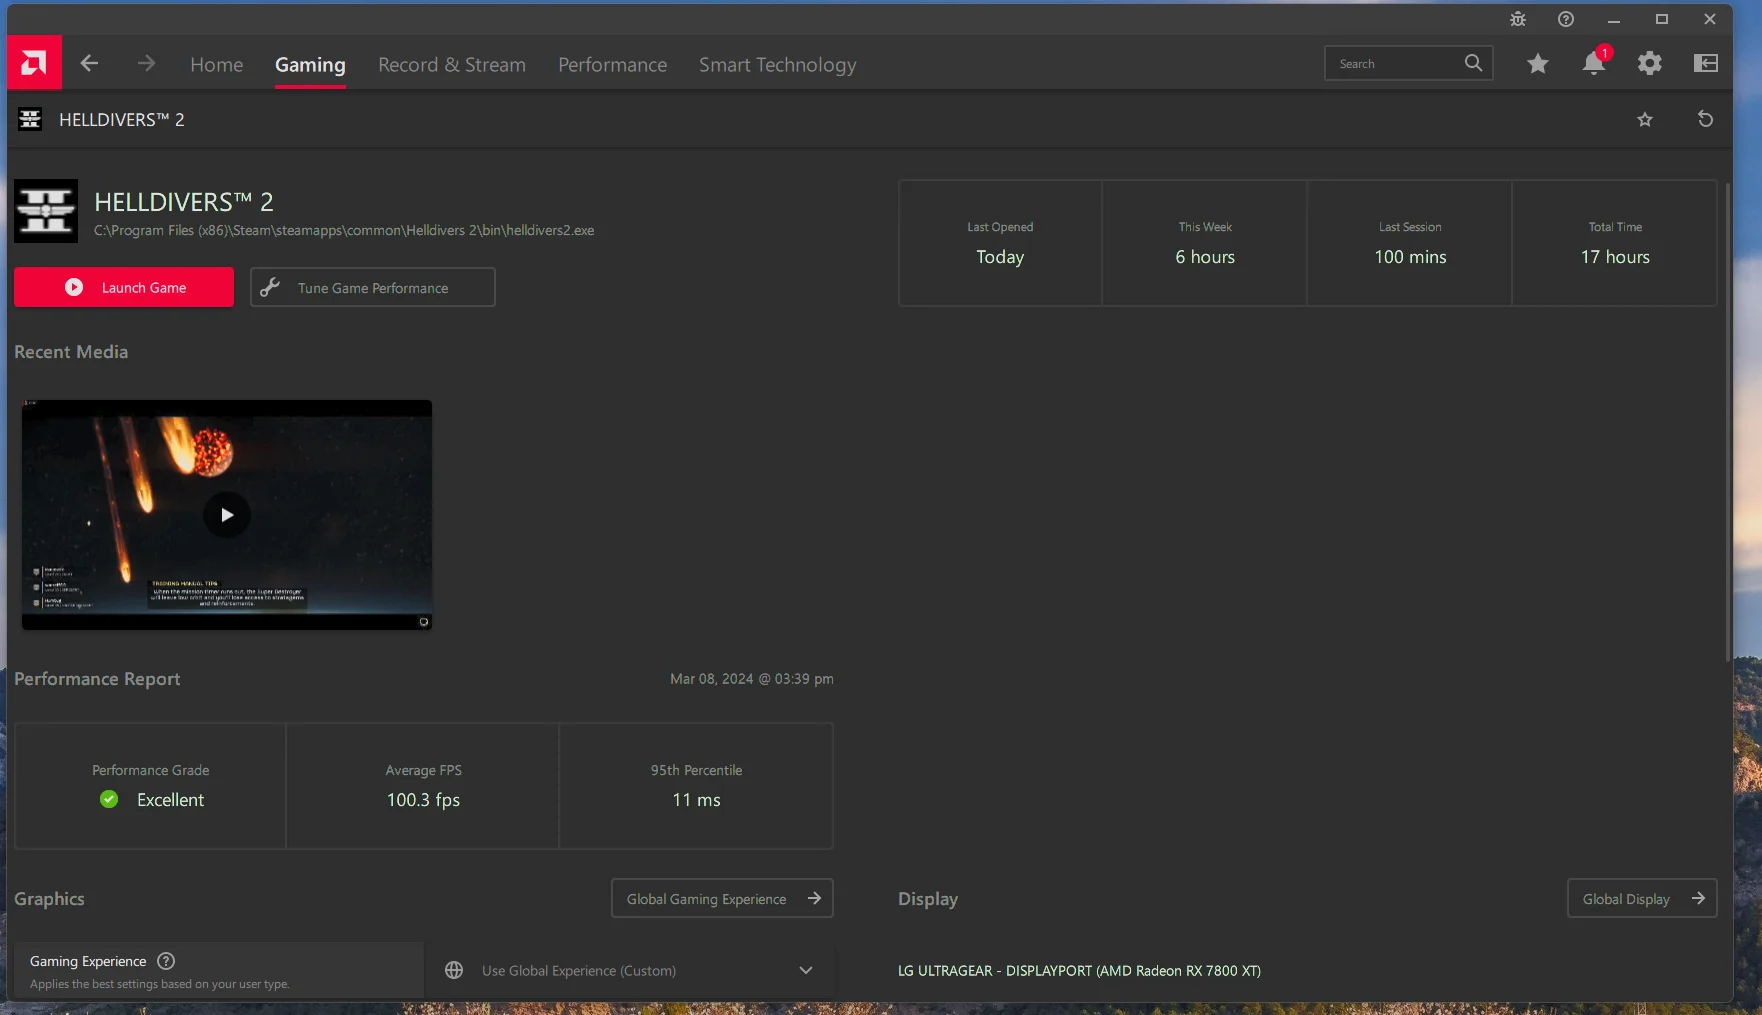Launch the game with the red button
This screenshot has width=1762, height=1015.
[x=124, y=287]
